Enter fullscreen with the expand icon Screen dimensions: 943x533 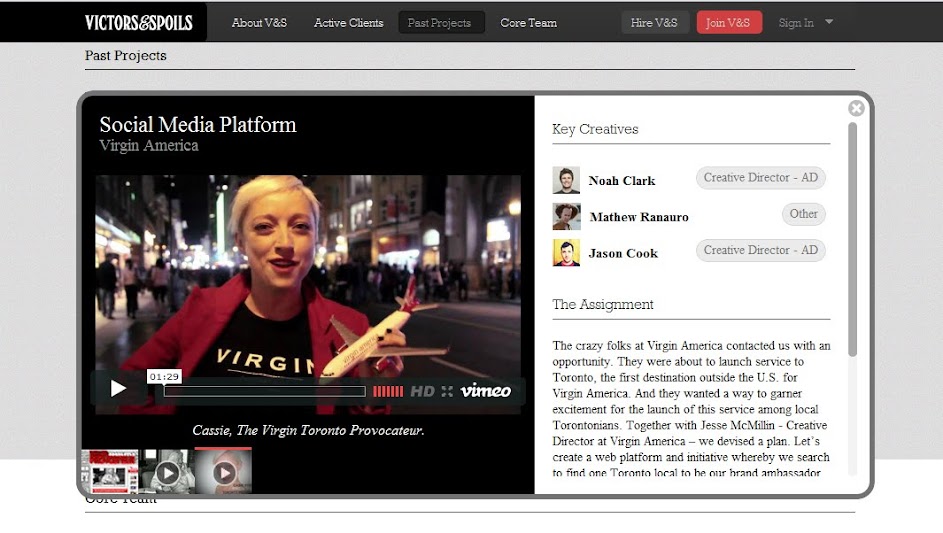pos(447,392)
